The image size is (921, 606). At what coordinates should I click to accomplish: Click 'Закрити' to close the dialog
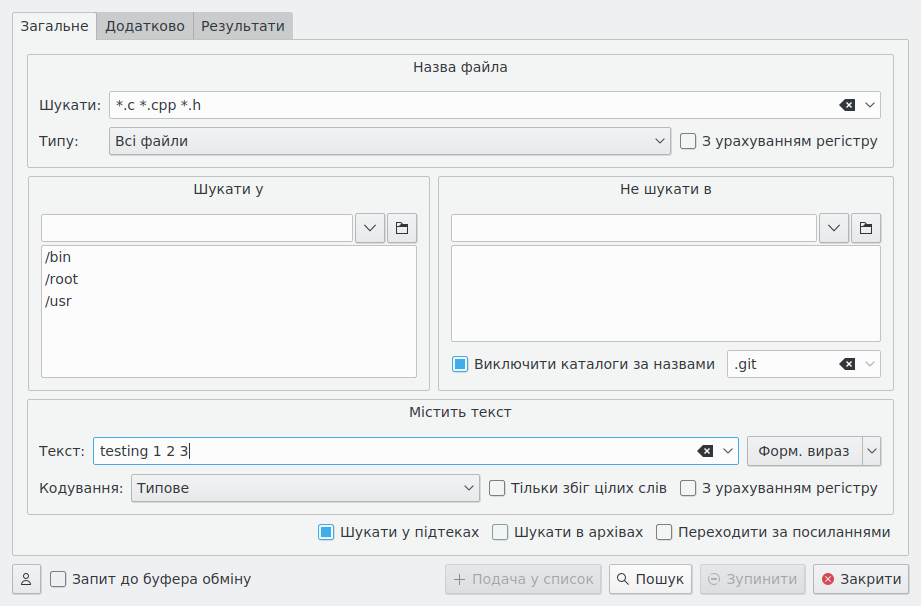pos(861,579)
